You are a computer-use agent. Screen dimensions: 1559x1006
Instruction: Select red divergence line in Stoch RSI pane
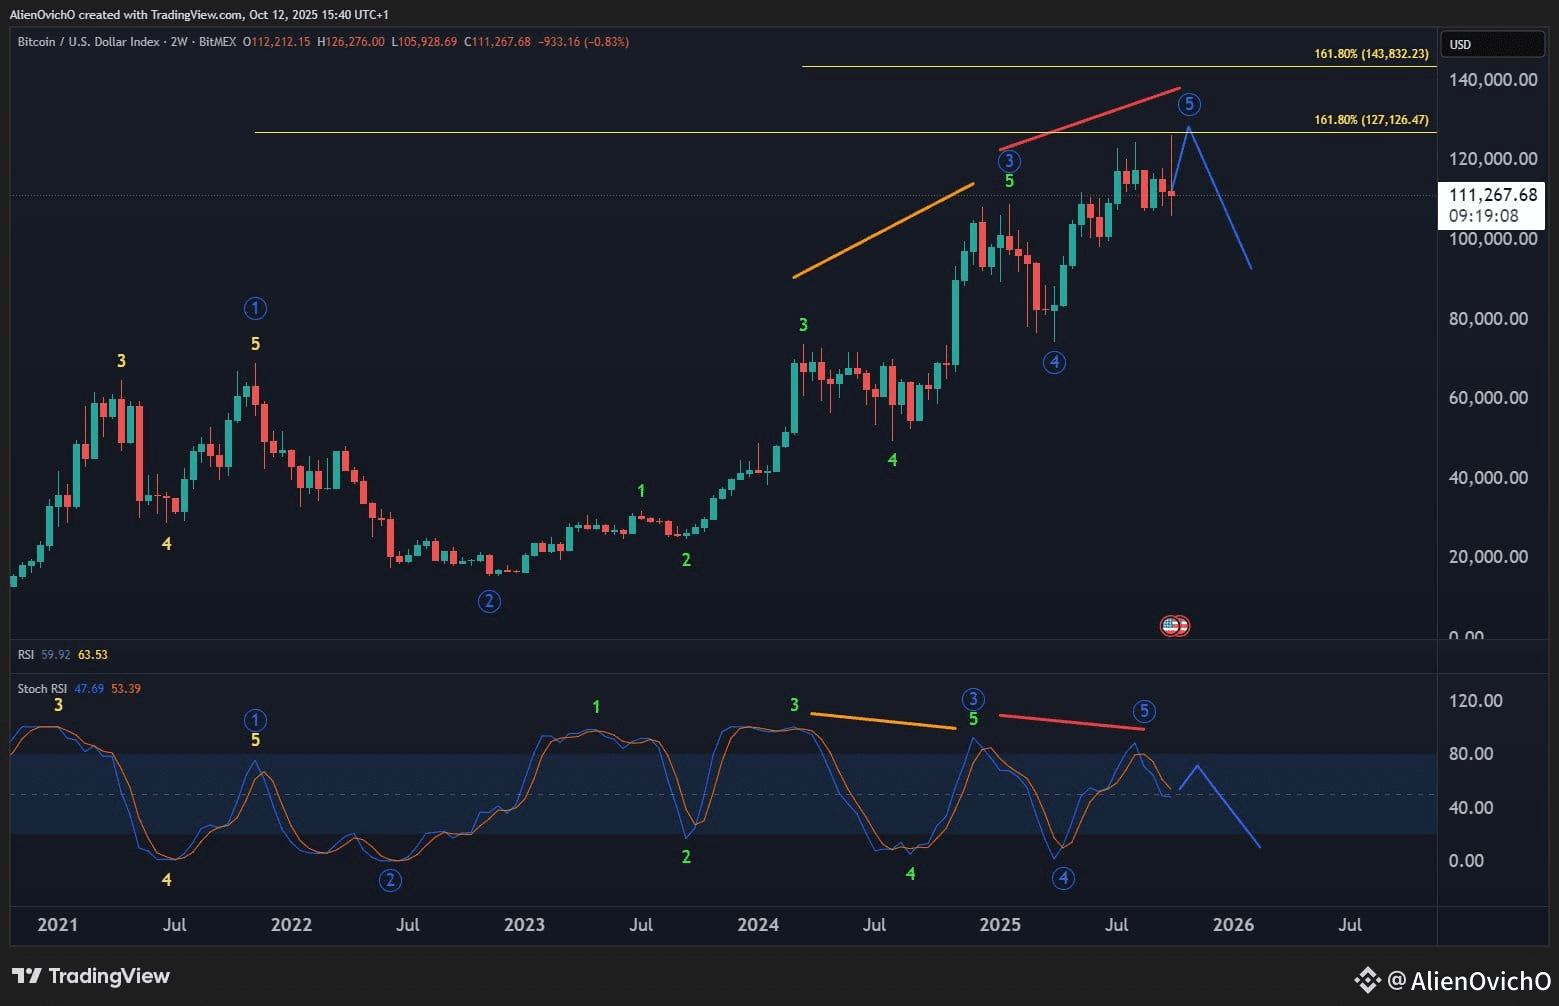click(1072, 722)
